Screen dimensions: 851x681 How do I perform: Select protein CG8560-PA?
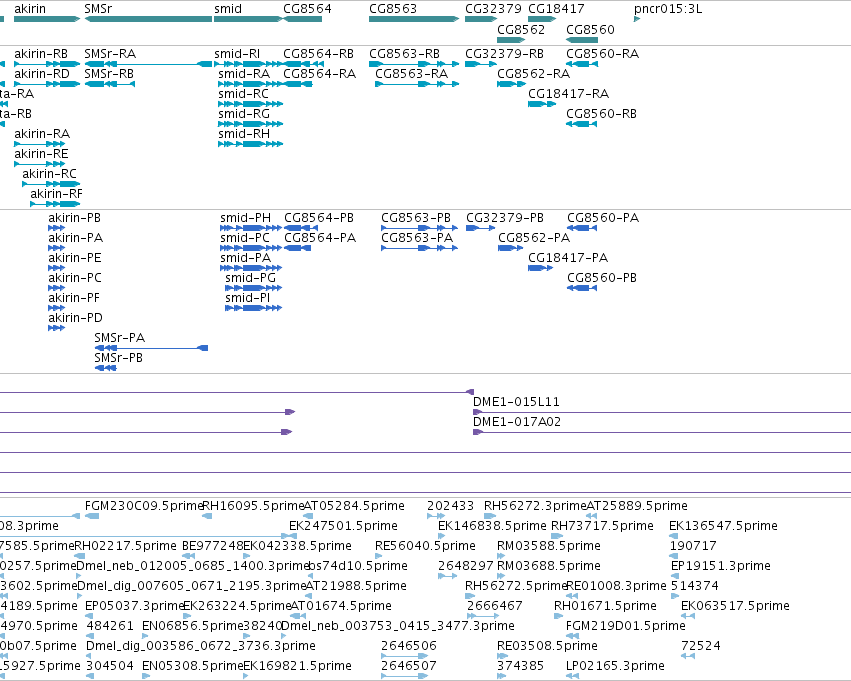pyautogui.click(x=603, y=218)
